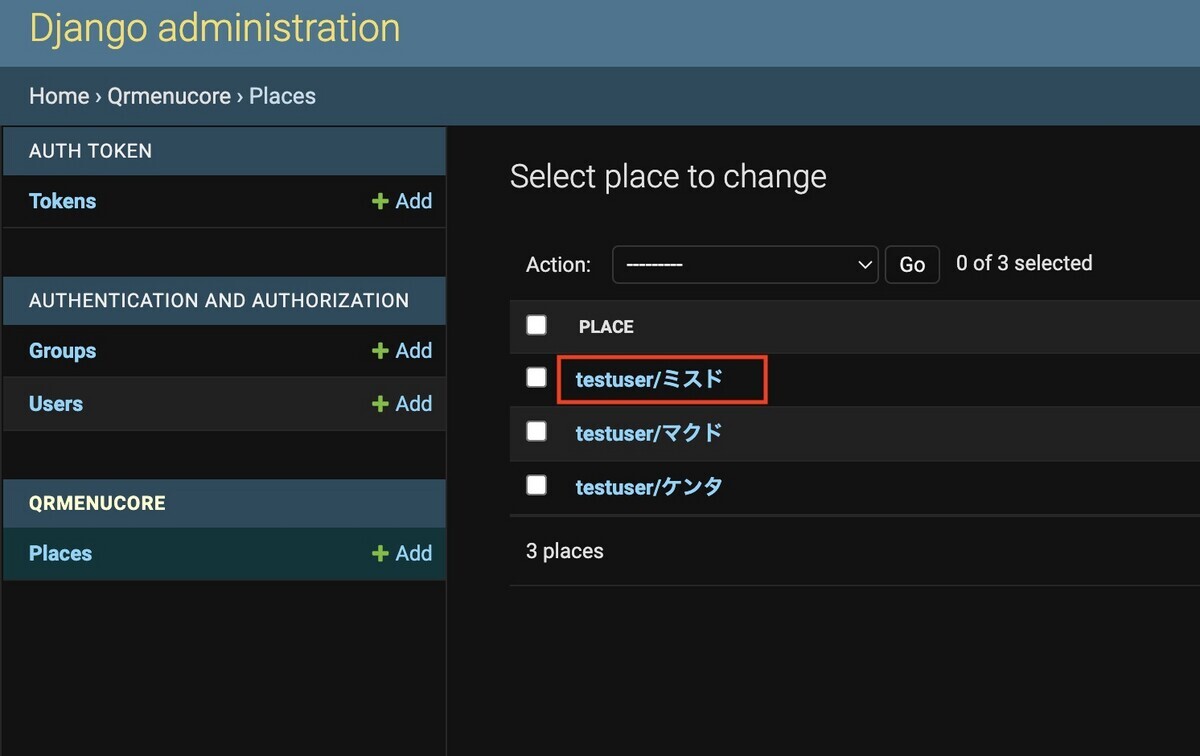Open the Groups link in the sidebar
The height and width of the screenshot is (756, 1200).
[63, 351]
